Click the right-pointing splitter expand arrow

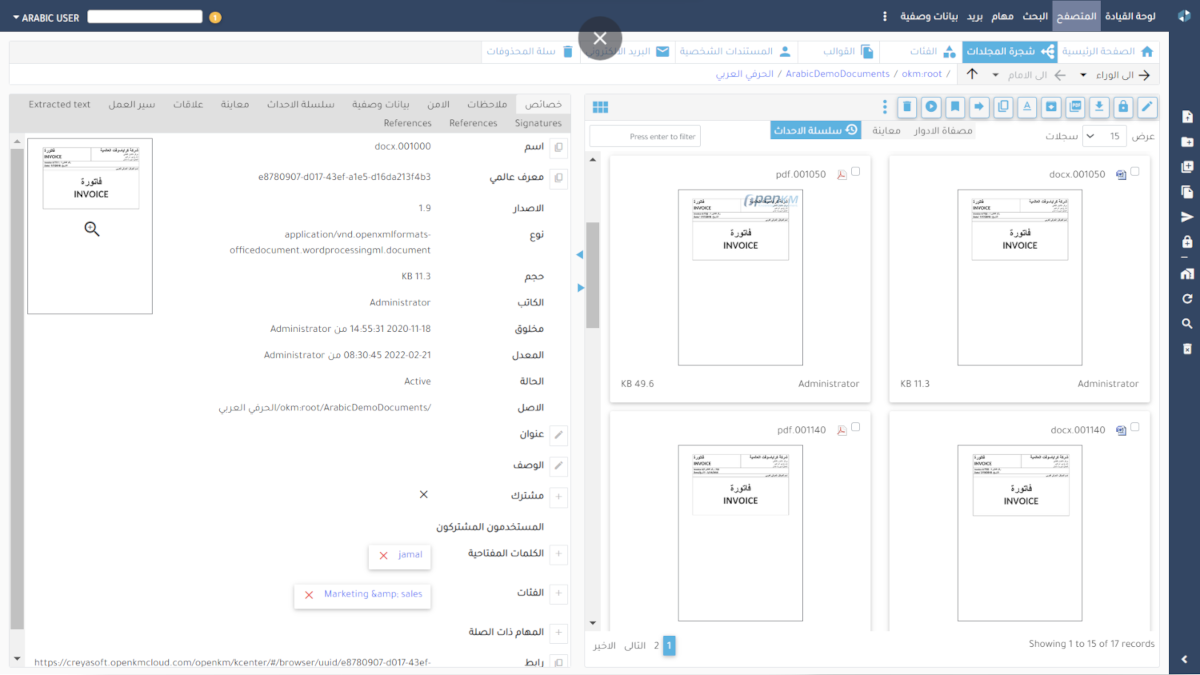point(580,288)
